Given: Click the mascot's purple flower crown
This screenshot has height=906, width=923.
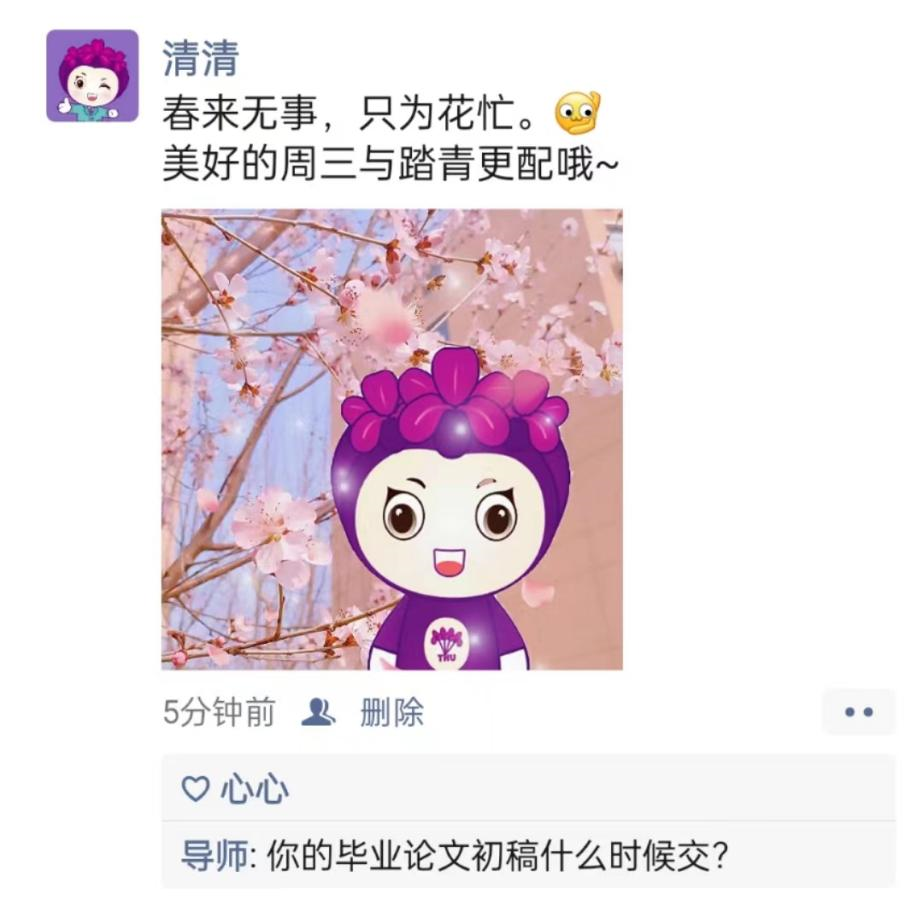Looking at the screenshot, I should 454,401.
